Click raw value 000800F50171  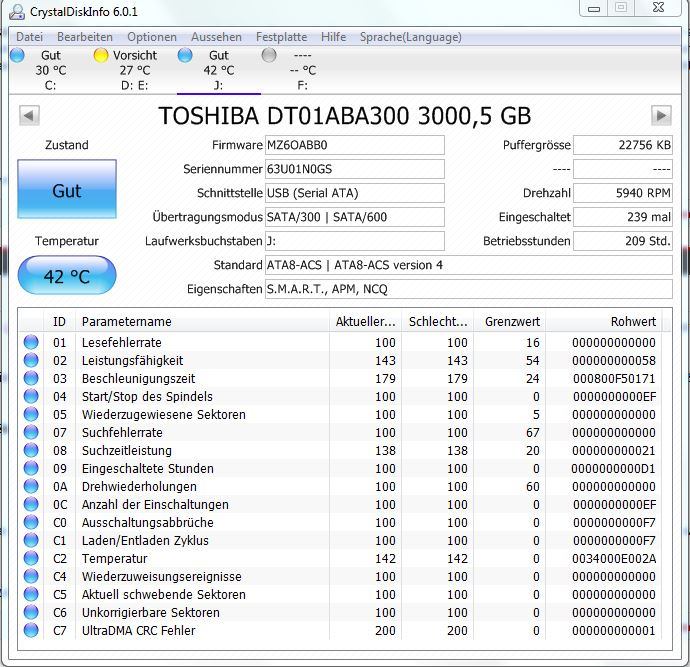pyautogui.click(x=614, y=378)
